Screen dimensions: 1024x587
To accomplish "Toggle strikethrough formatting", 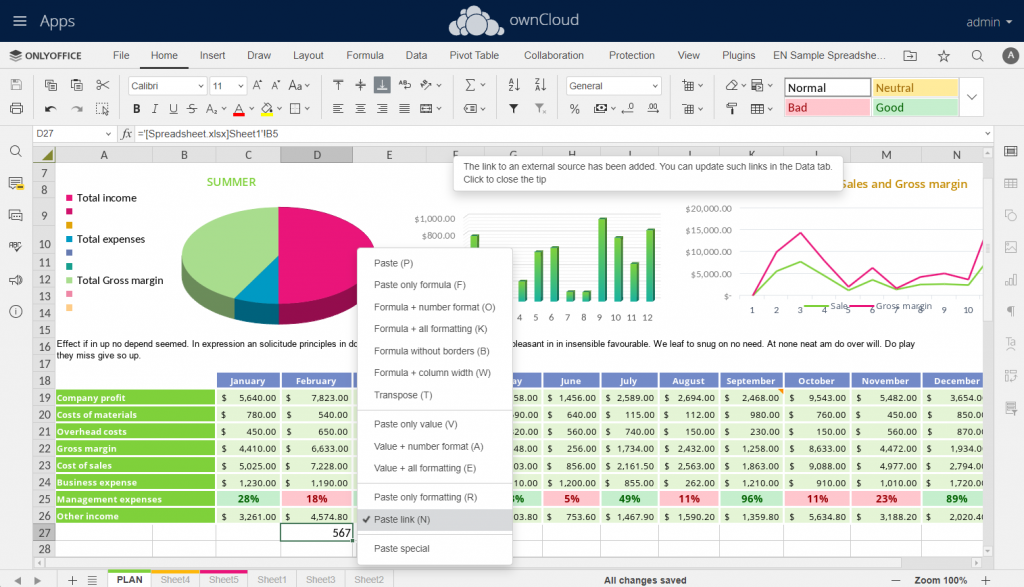I will coord(192,107).
